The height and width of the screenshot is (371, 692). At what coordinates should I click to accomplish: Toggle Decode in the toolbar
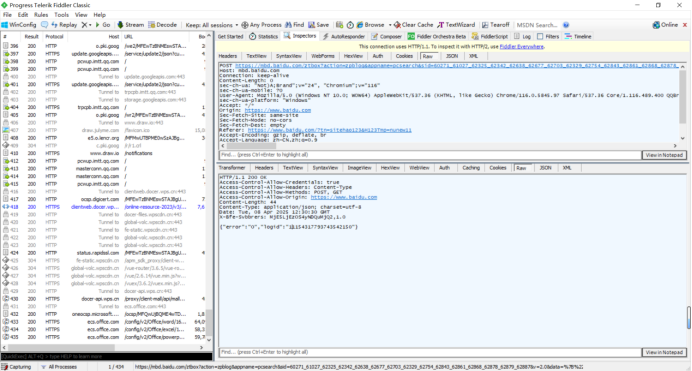(162, 25)
